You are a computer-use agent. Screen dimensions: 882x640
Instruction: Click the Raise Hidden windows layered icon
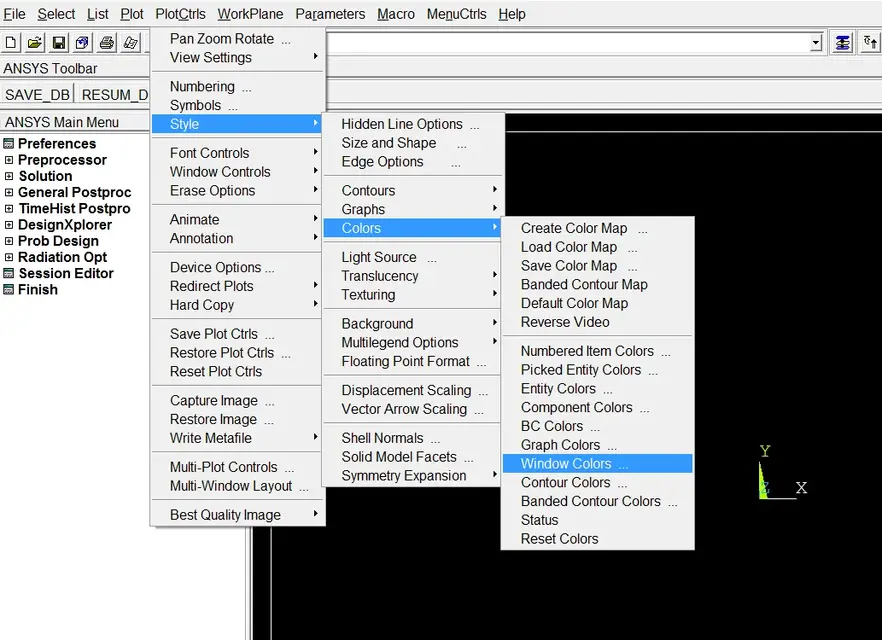coord(843,43)
